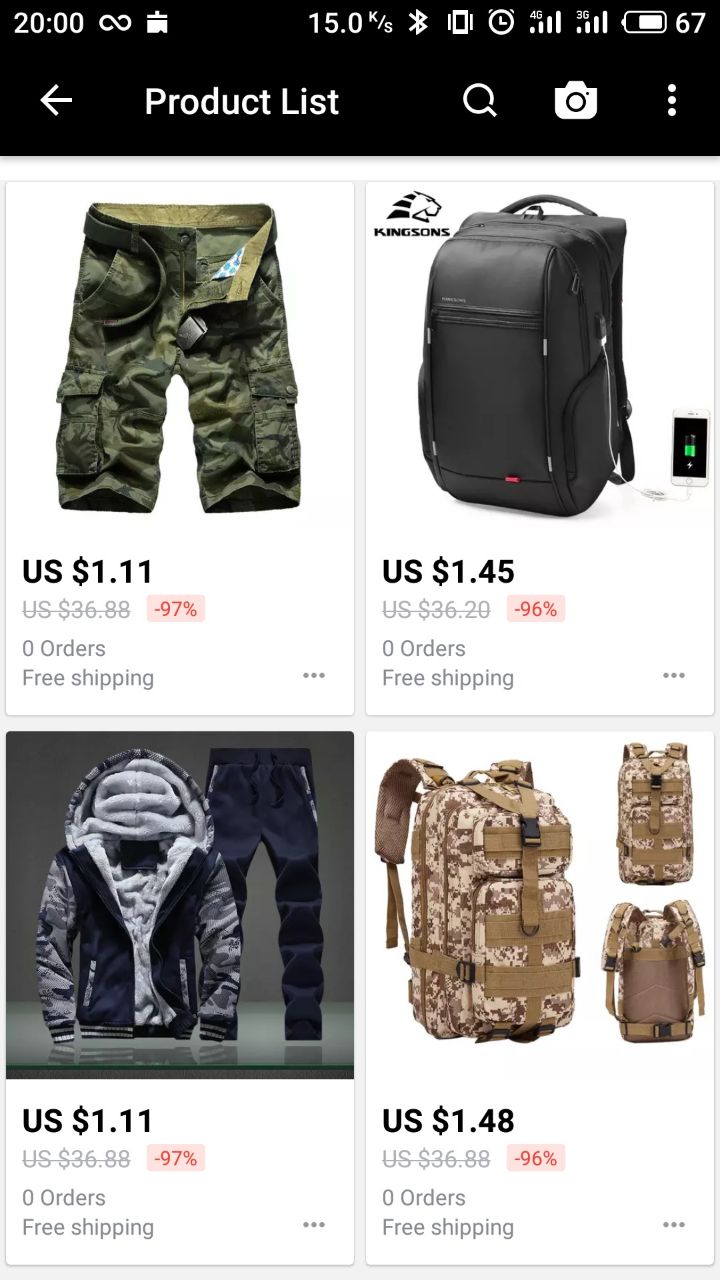The width and height of the screenshot is (720, 1280).
Task: Open more options for camo shorts item
Action: tap(314, 675)
